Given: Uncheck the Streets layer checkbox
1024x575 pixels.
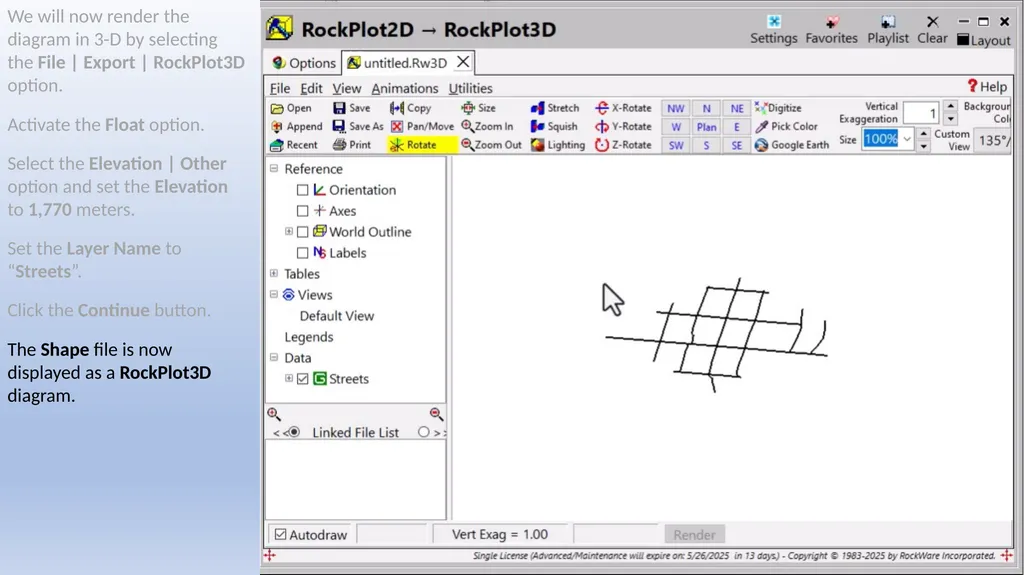Looking at the screenshot, I should pos(302,379).
